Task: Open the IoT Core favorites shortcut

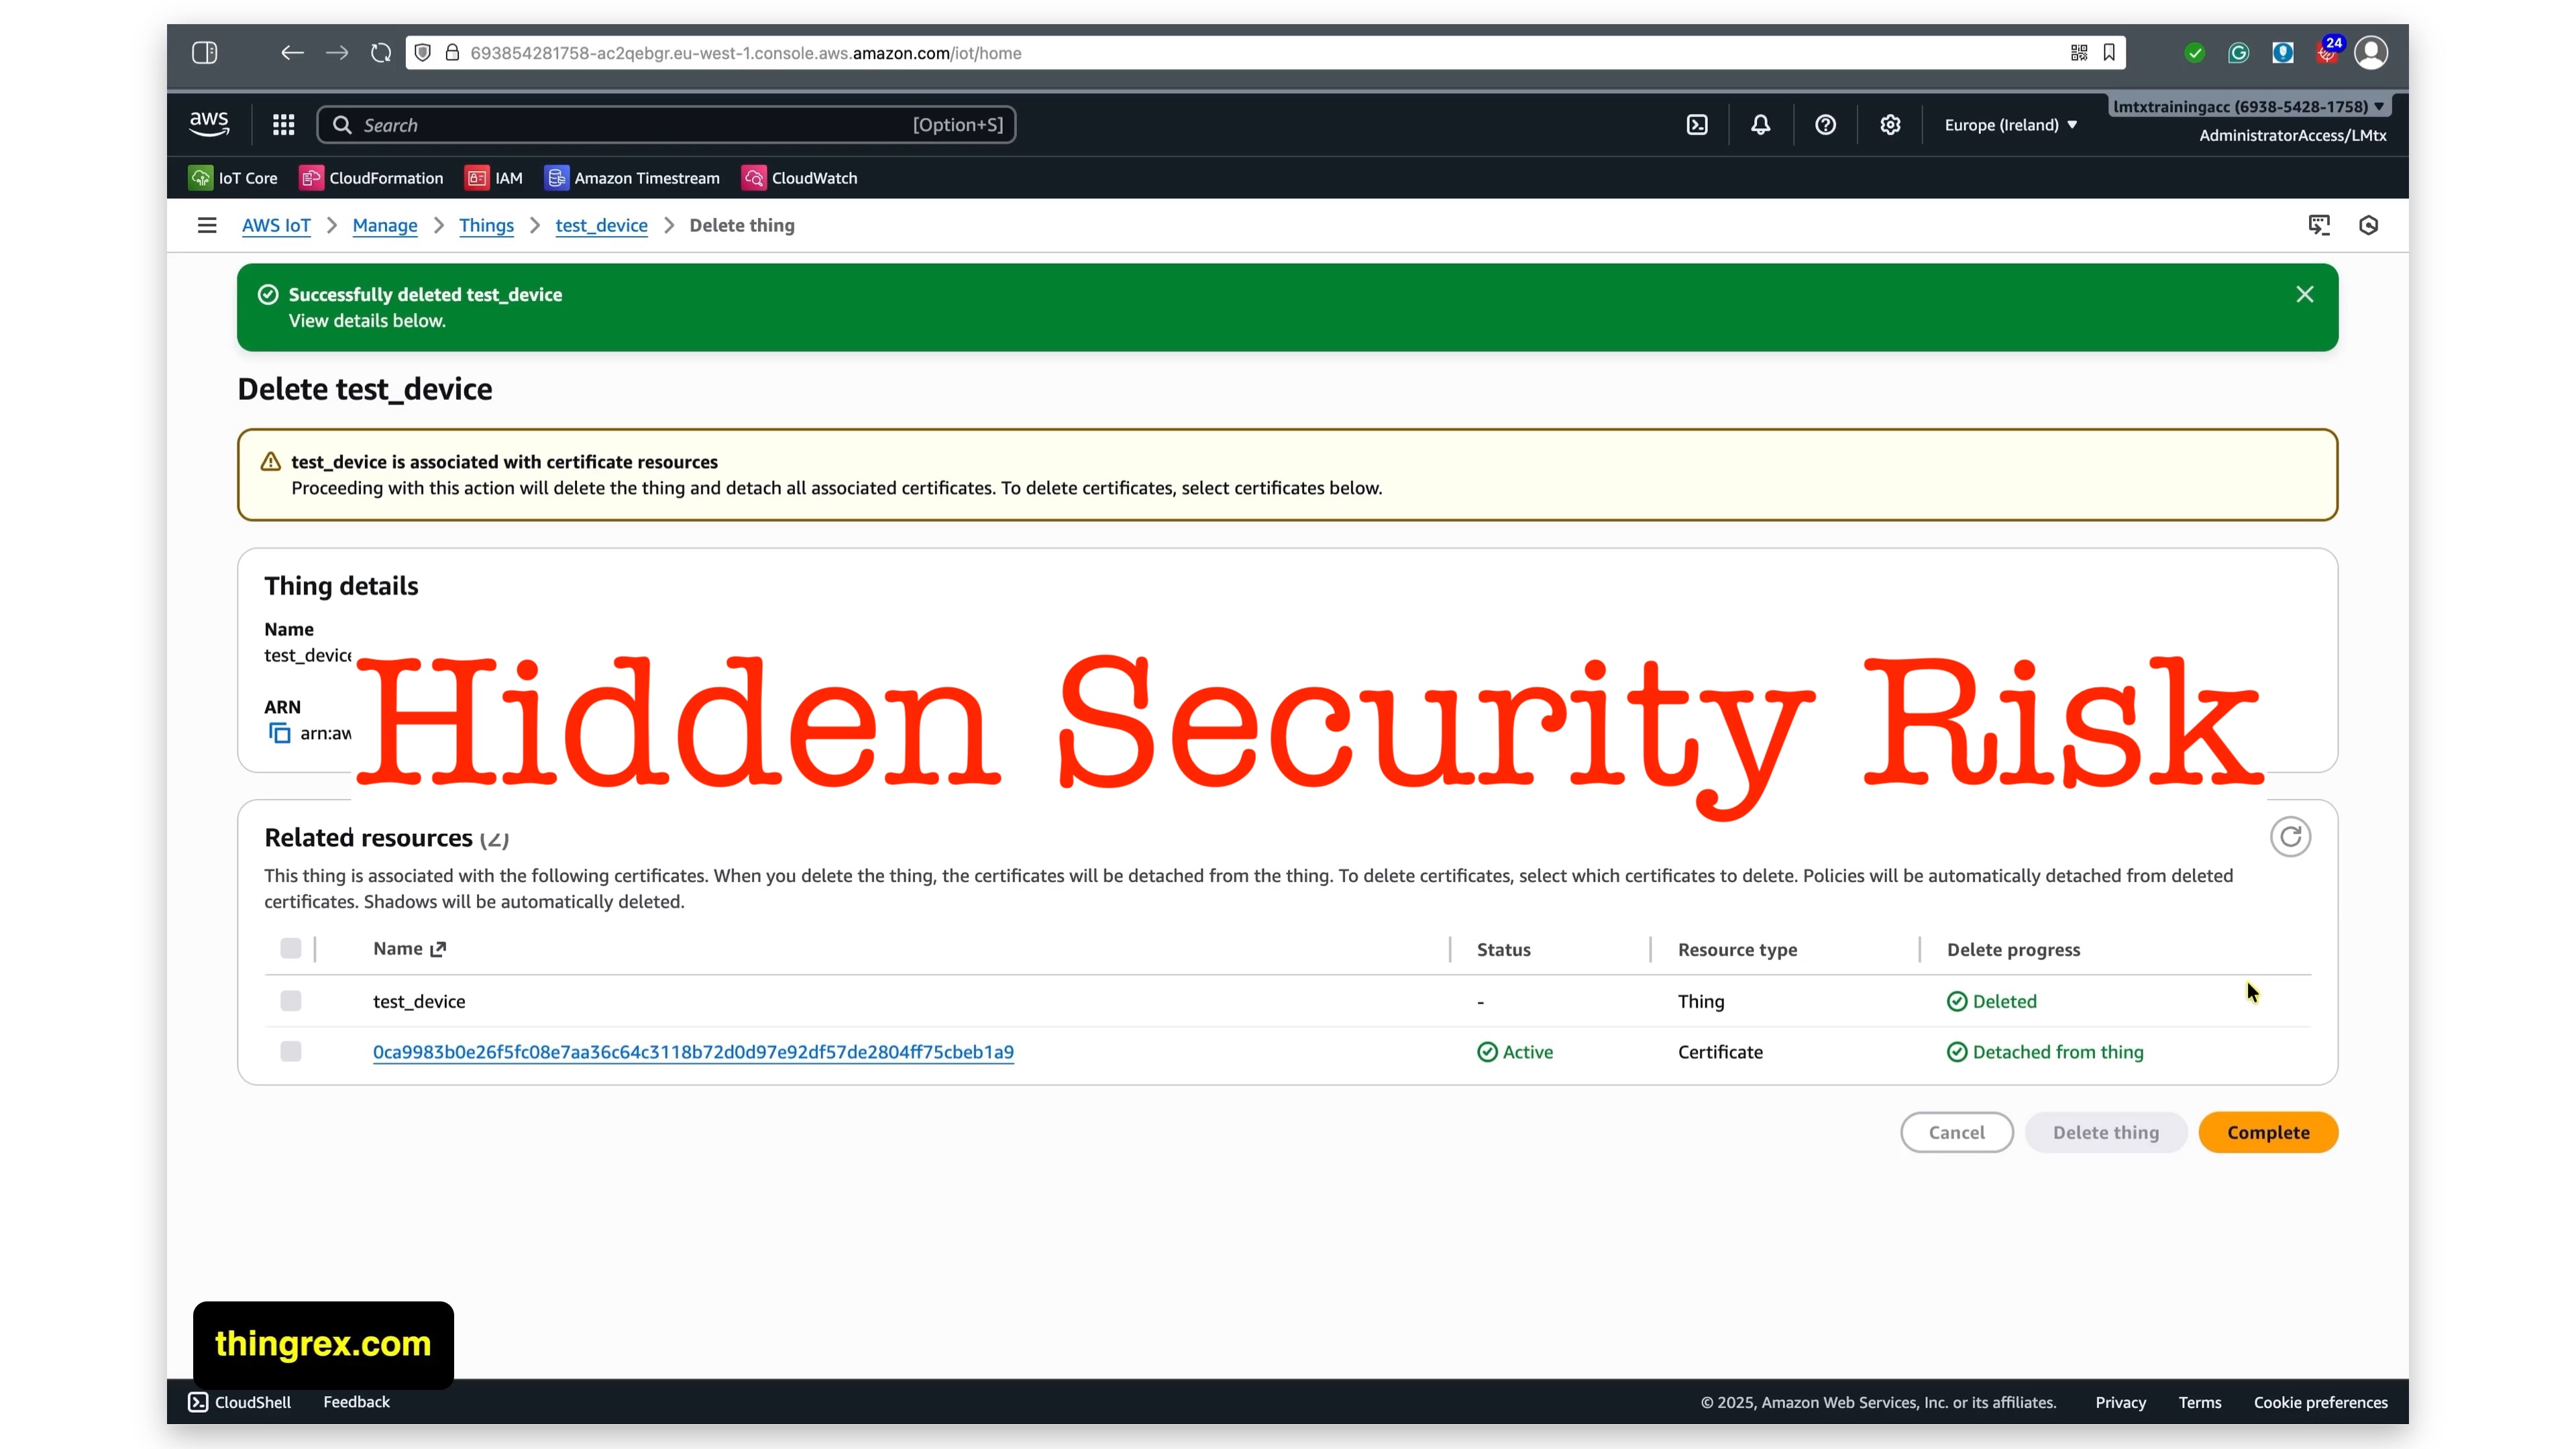Action: tap(233, 178)
